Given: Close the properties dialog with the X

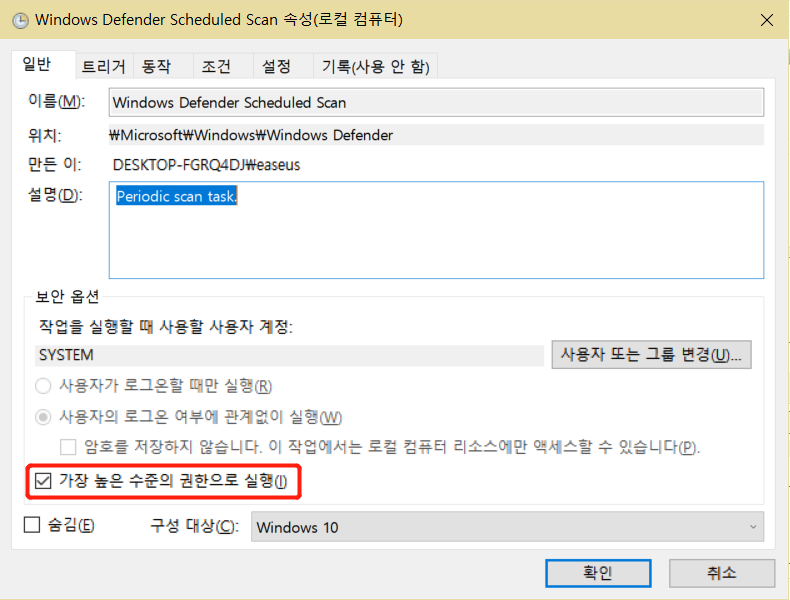Looking at the screenshot, I should click(x=766, y=20).
